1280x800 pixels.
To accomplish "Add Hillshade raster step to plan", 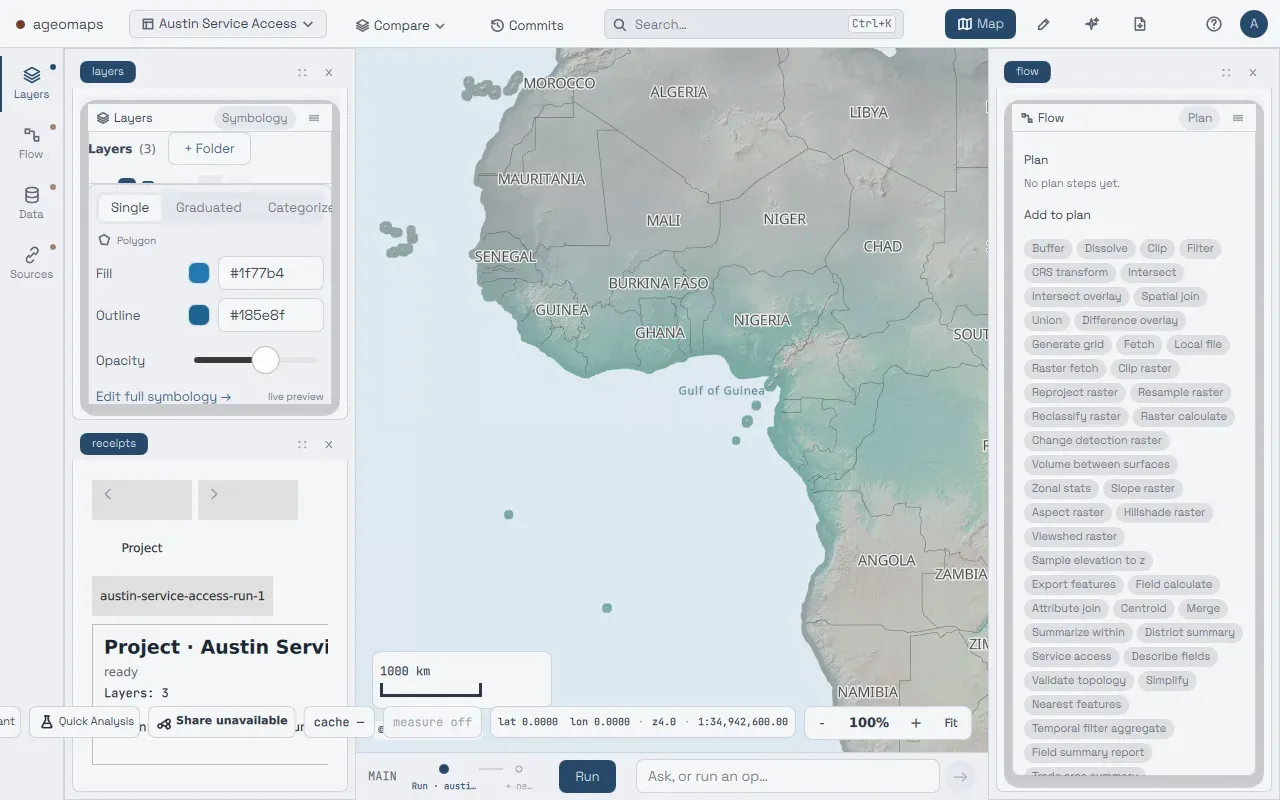I will pos(1165,513).
